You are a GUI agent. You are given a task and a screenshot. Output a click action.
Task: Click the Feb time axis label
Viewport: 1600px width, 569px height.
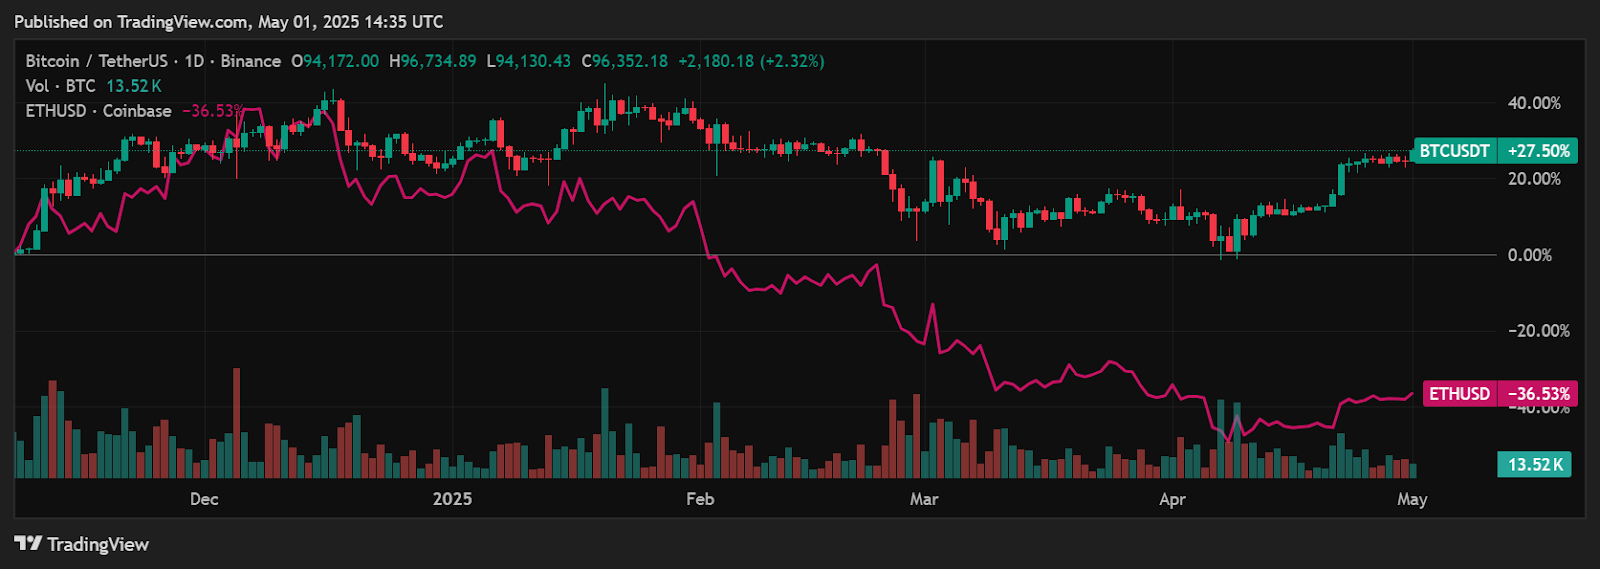point(700,499)
